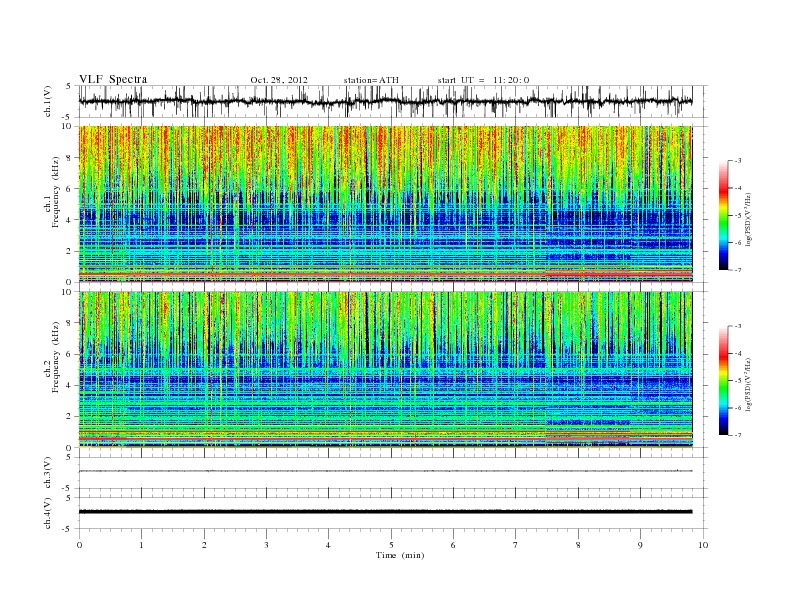Viewport: 792px width, 612px height.
Task: Click the "Time (min)" axis title
Action: tap(400, 555)
